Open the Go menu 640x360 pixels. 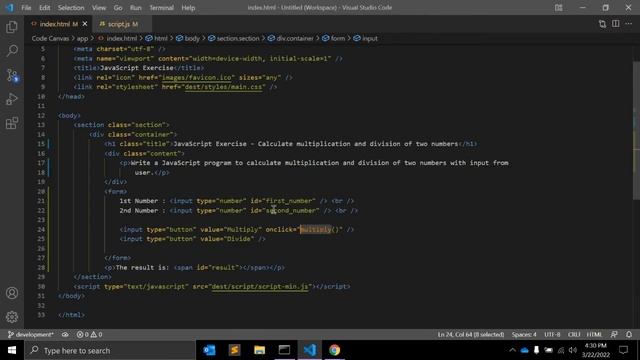tap(118, 8)
